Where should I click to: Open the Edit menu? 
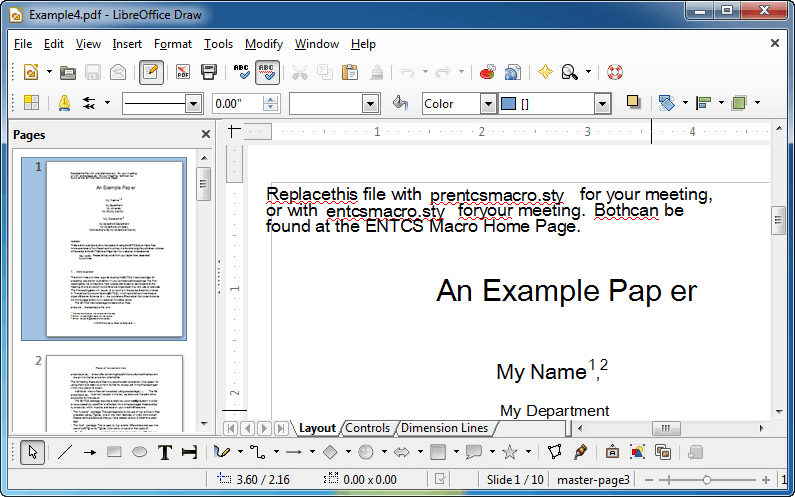[x=54, y=44]
